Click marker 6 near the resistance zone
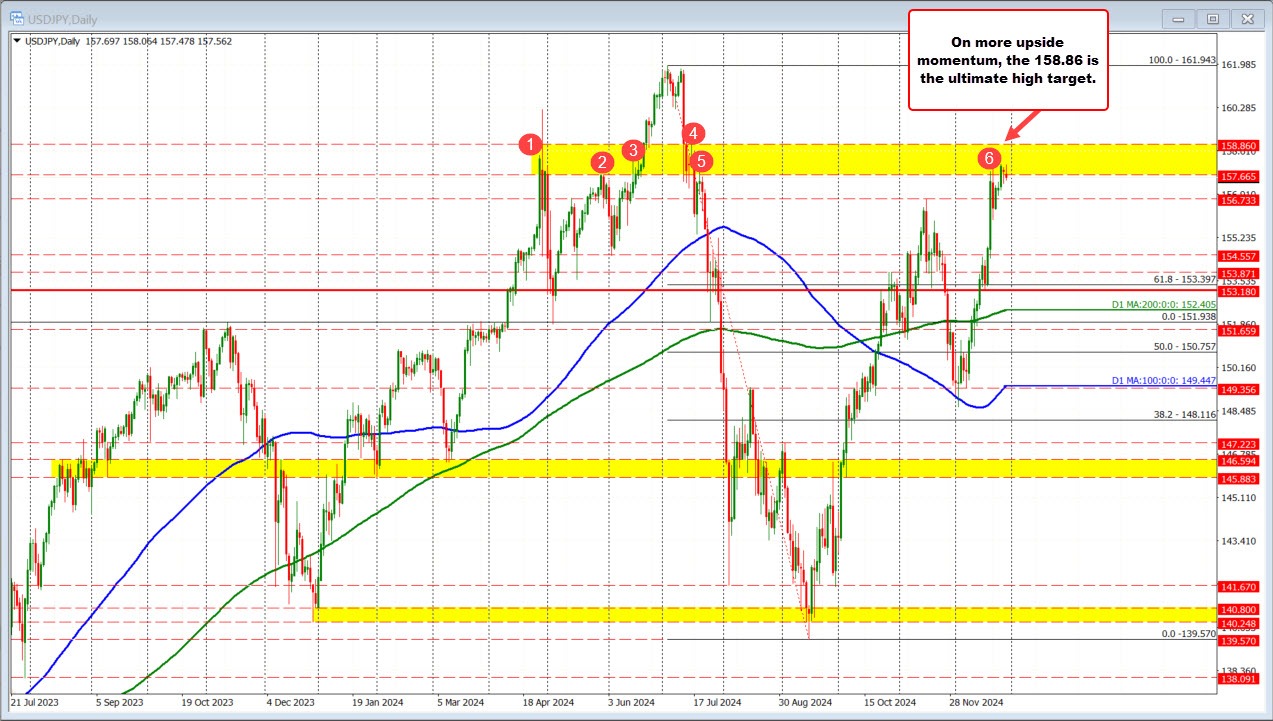This screenshot has width=1273, height=721. click(x=991, y=157)
